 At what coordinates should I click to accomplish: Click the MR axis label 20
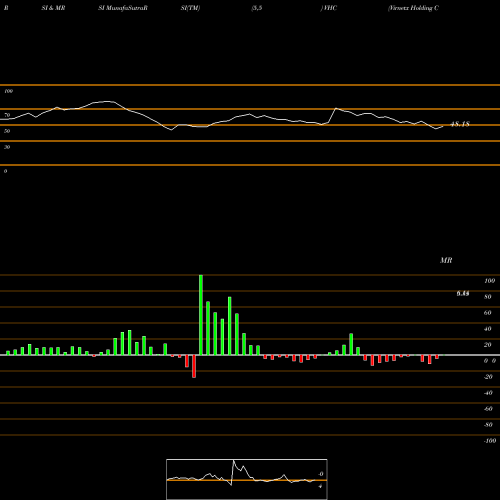pos(488,345)
